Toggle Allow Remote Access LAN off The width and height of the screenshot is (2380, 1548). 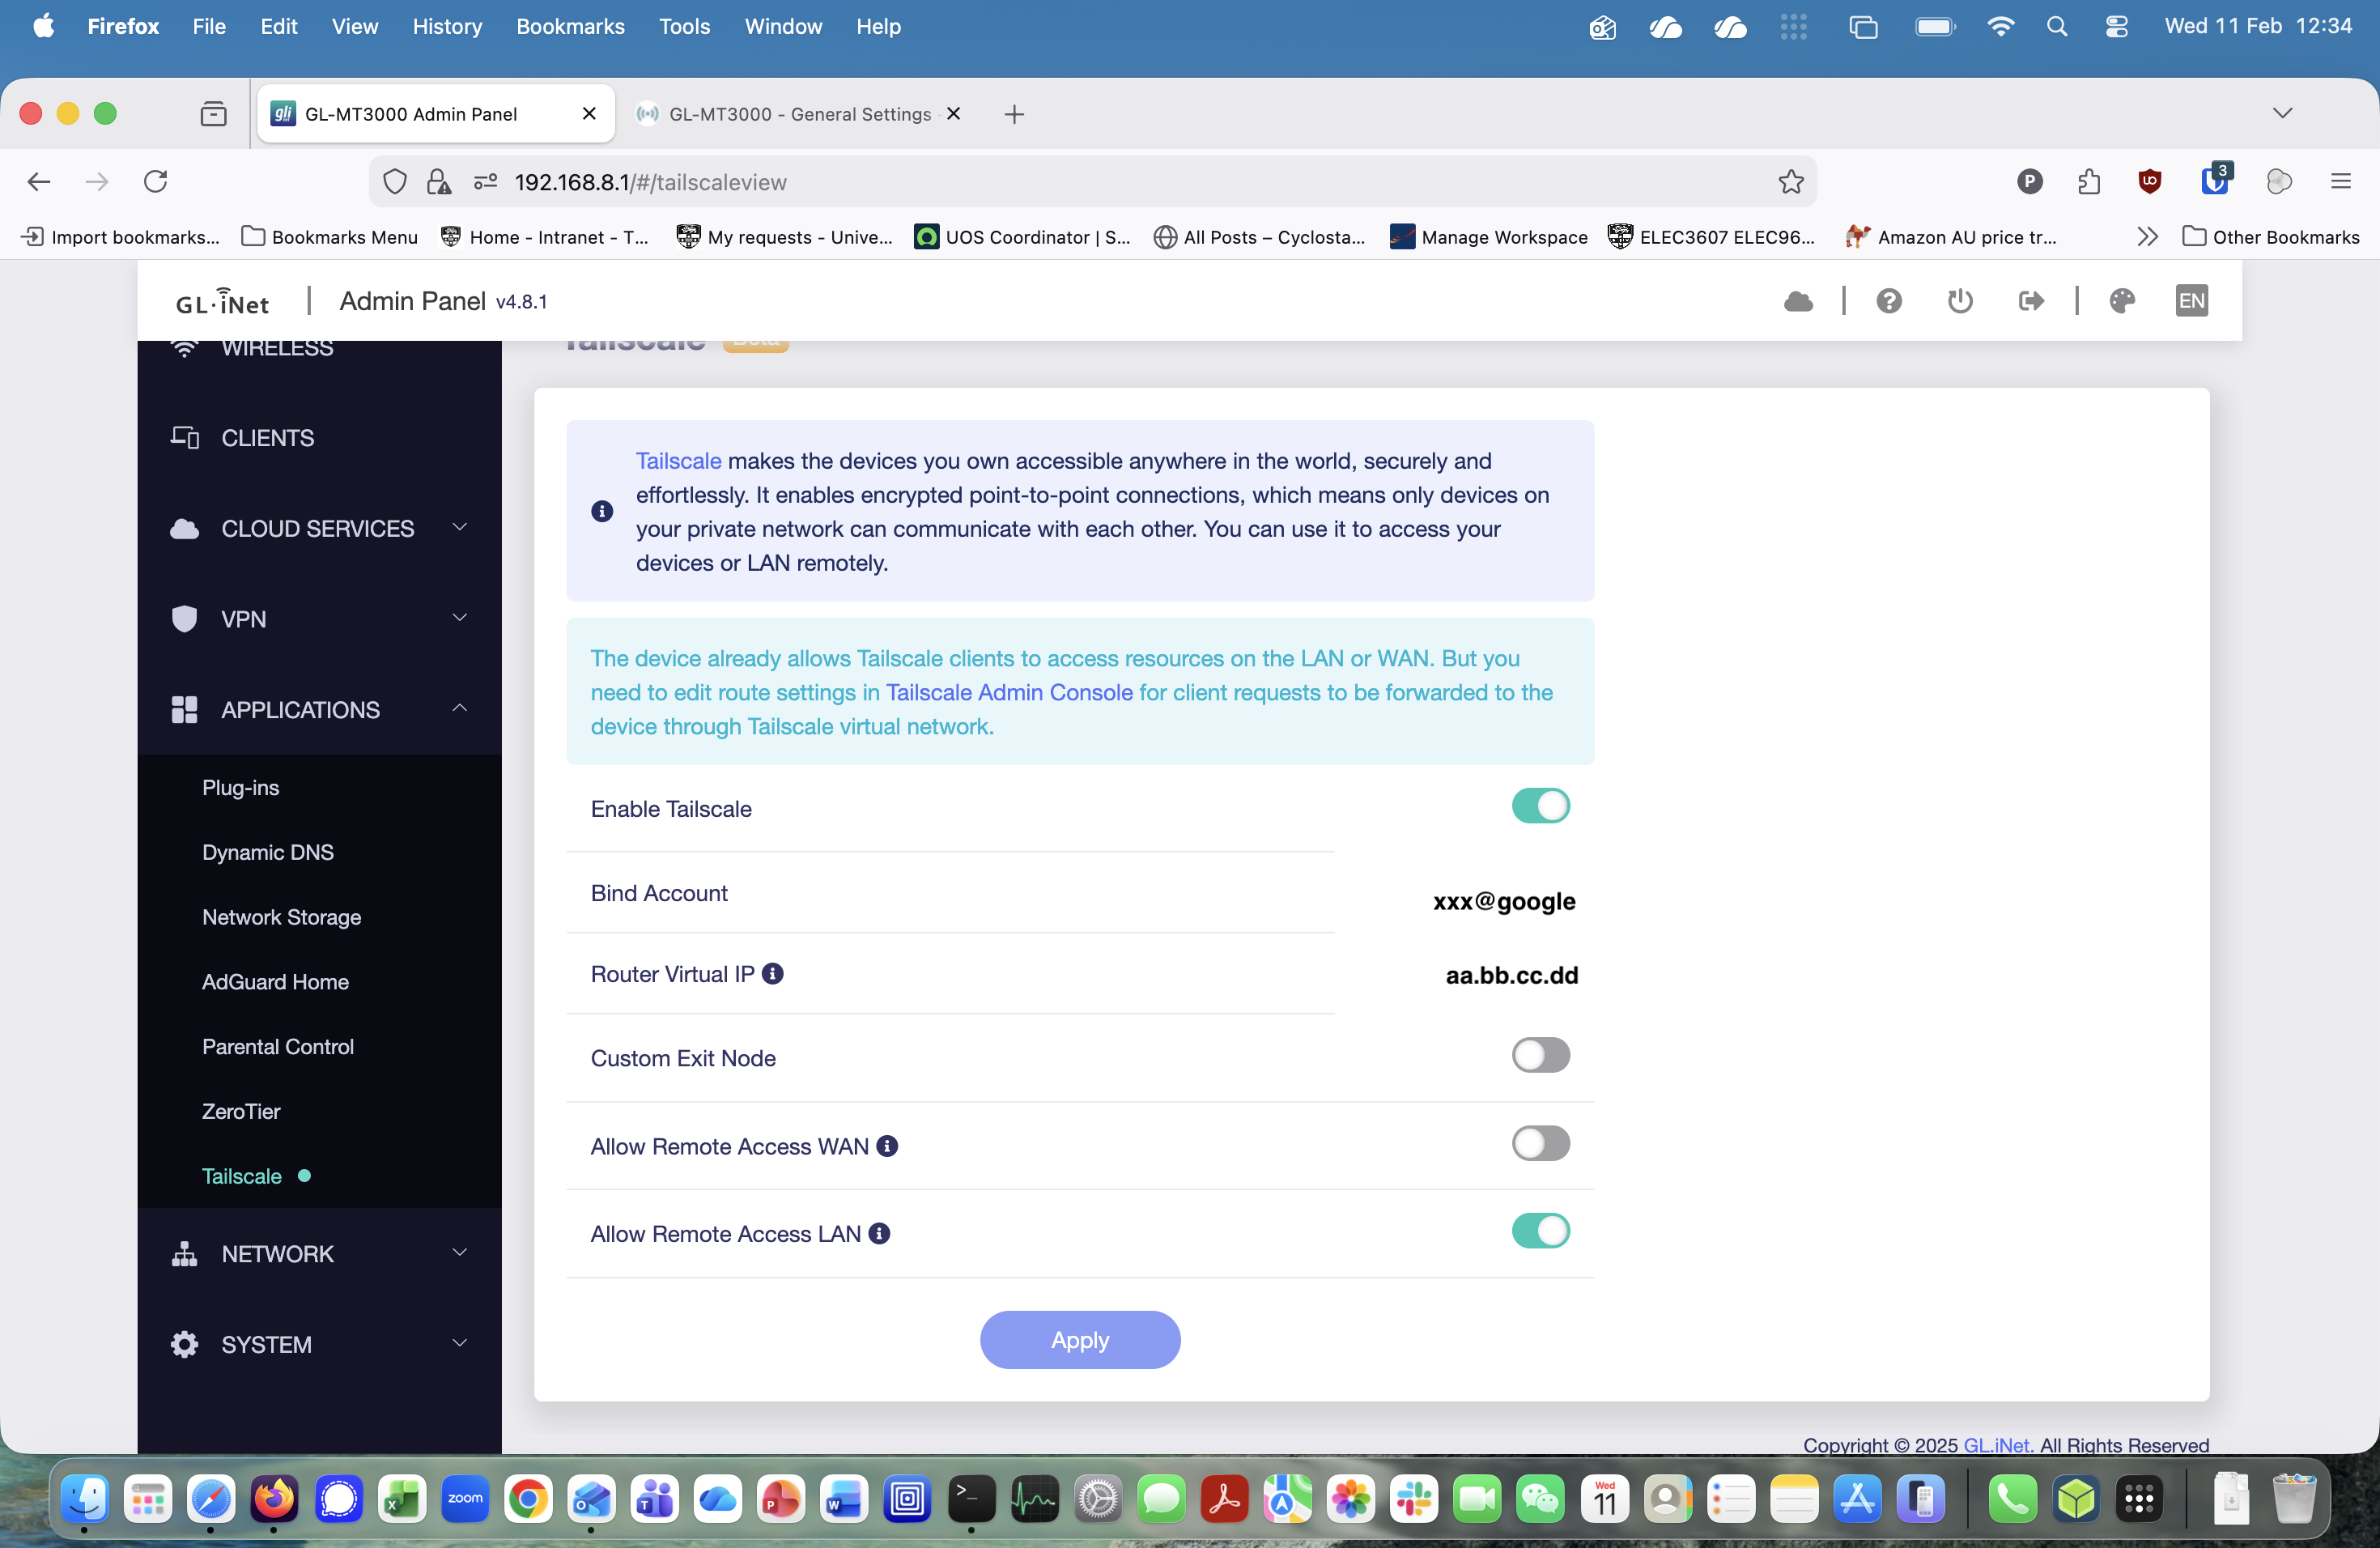click(1540, 1231)
